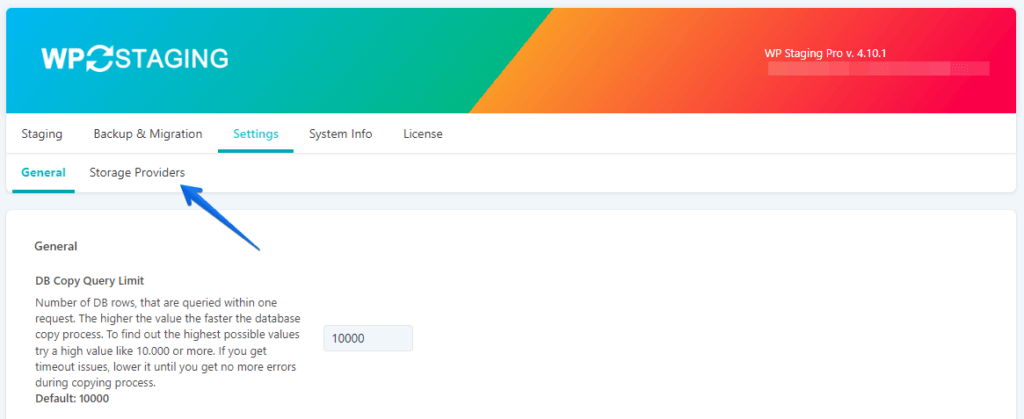This screenshot has width=1024, height=419.
Task: Click the WP Staging logo
Action: click(x=135, y=58)
